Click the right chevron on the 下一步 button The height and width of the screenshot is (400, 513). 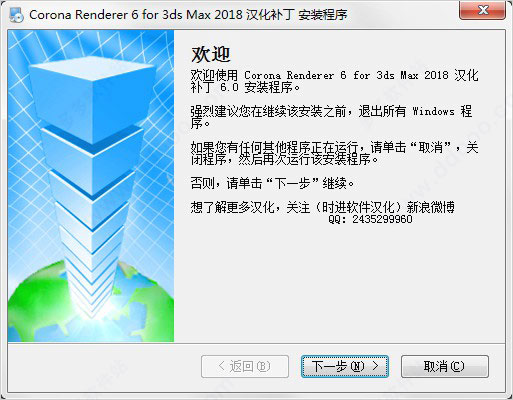[375, 366]
